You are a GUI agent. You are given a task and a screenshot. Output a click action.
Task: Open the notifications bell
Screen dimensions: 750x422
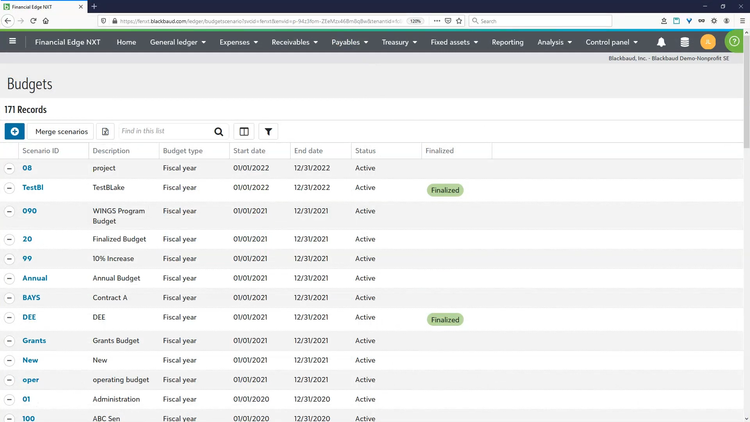[661, 42]
